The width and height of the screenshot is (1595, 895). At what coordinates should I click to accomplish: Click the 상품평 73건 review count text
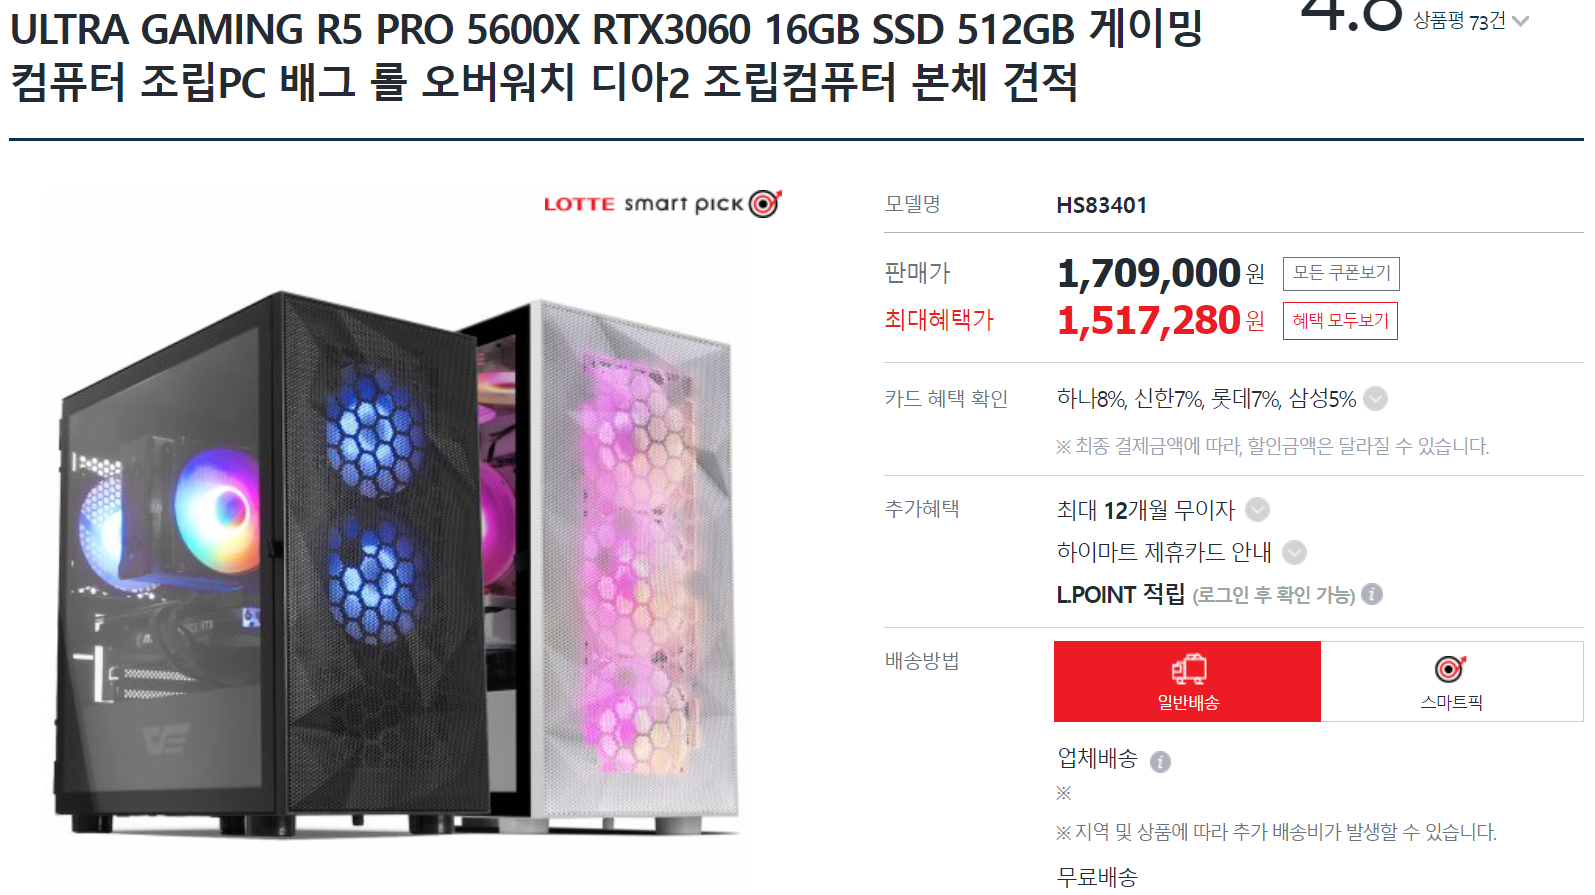(1459, 21)
